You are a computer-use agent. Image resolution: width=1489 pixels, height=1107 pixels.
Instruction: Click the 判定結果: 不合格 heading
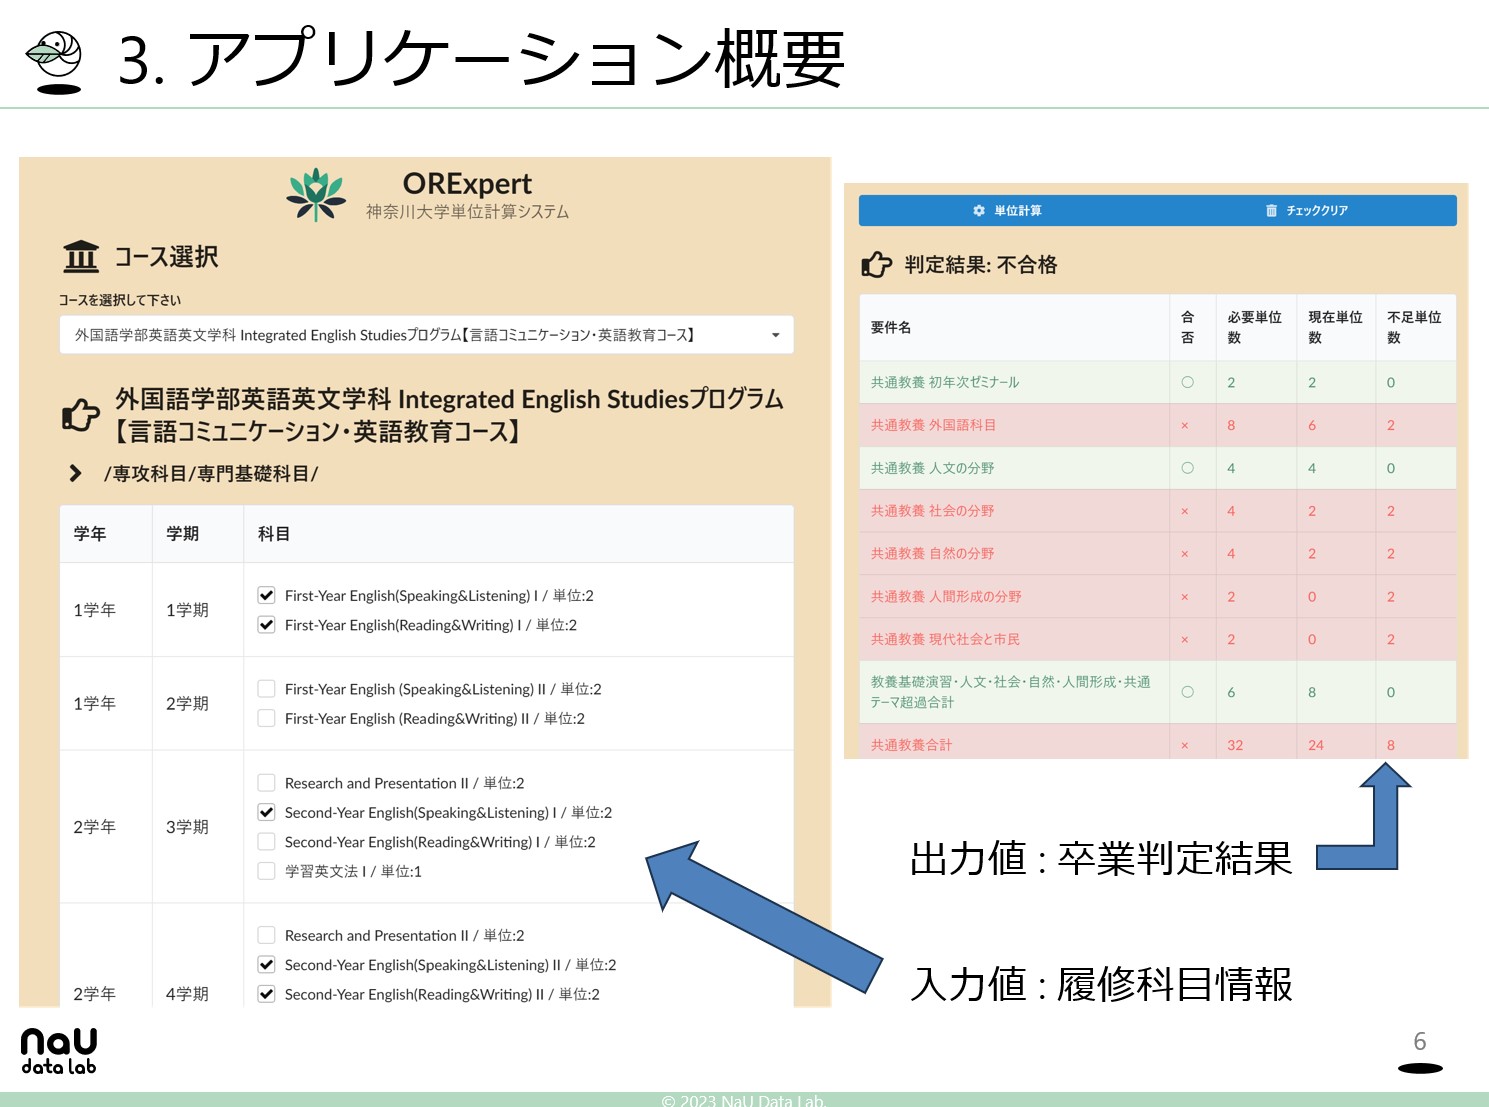(x=981, y=265)
